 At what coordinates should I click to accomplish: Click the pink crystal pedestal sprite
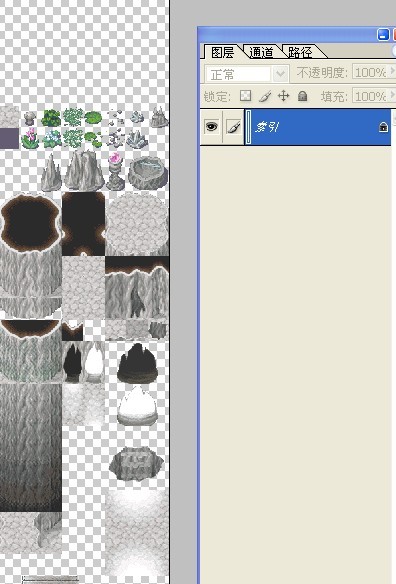[115, 171]
